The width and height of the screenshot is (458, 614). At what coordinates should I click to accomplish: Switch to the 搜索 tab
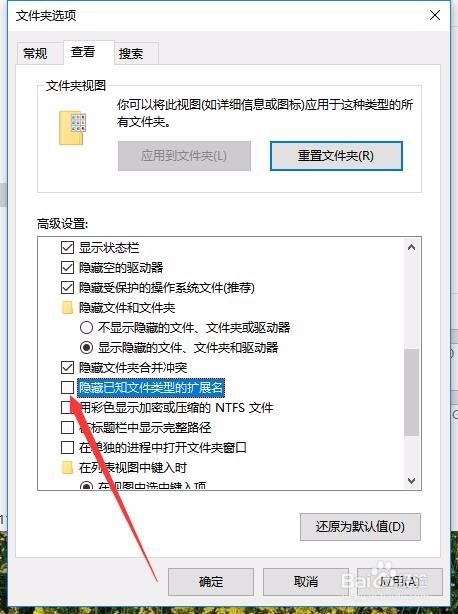pyautogui.click(x=131, y=53)
